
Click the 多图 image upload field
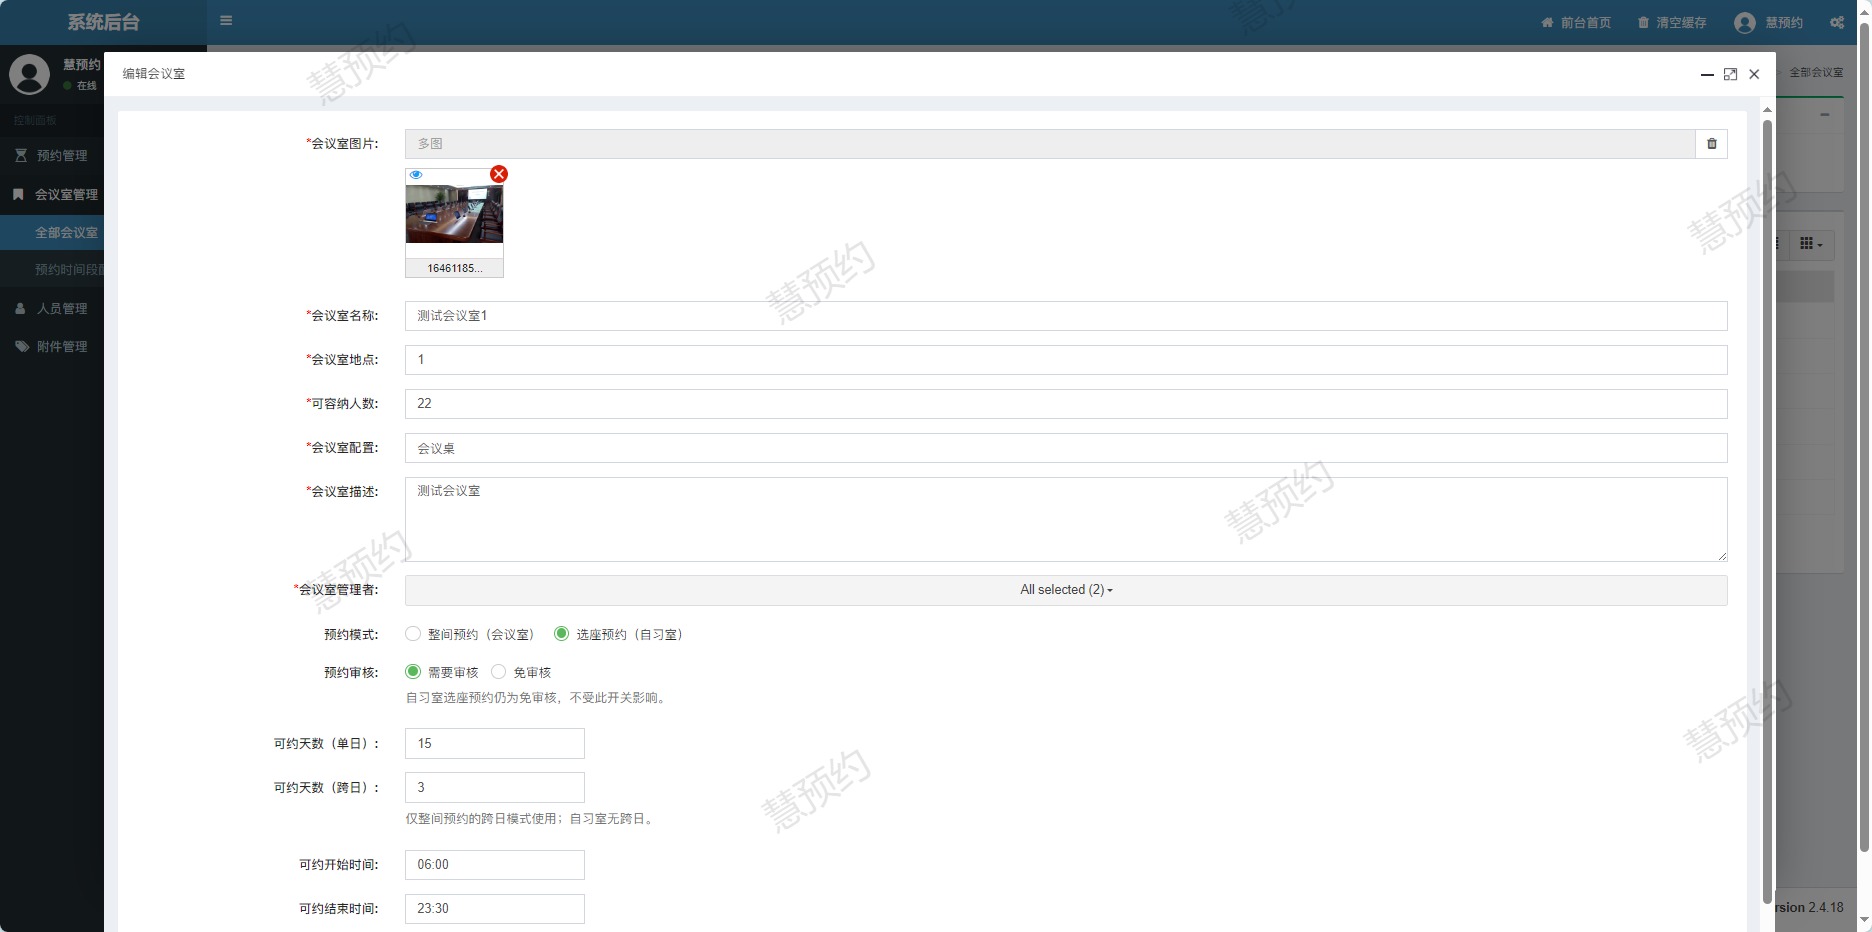pyautogui.click(x=1050, y=144)
